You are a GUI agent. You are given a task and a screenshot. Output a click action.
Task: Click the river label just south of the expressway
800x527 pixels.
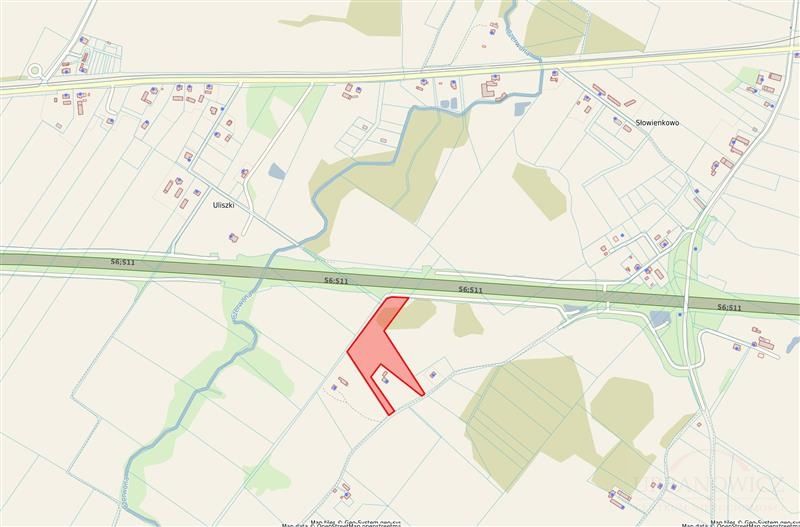239,304
